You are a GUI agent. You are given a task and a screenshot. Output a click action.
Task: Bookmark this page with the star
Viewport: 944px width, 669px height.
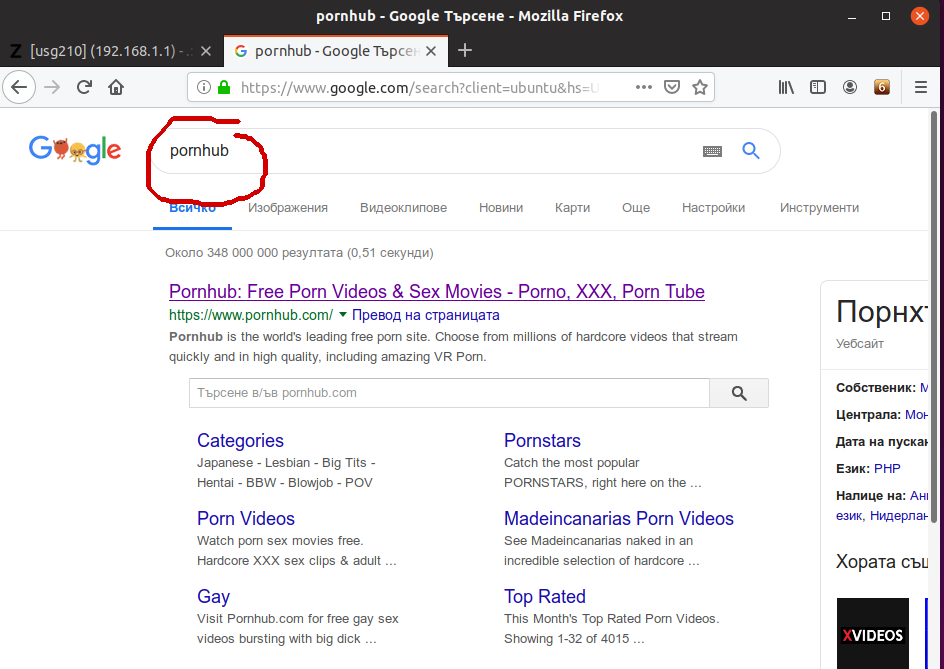[700, 87]
